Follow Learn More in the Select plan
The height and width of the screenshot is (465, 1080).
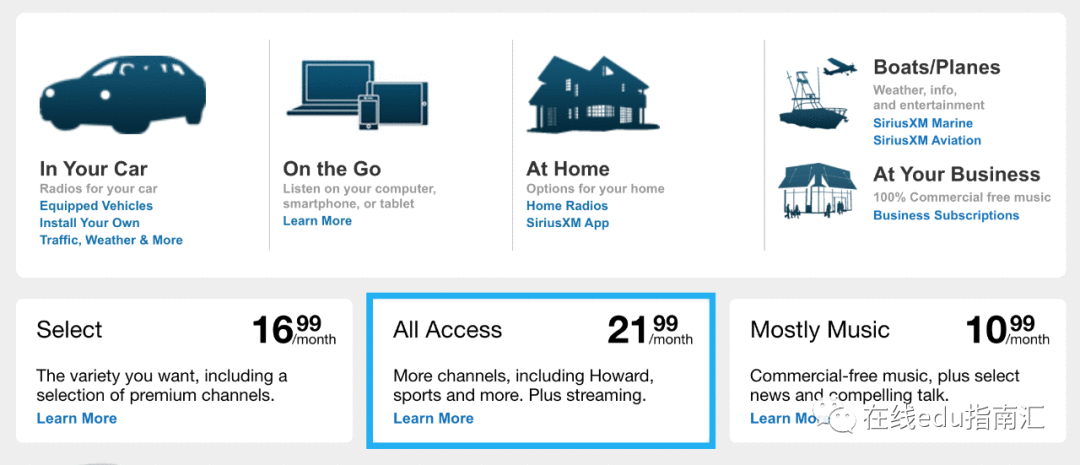pyautogui.click(x=76, y=418)
